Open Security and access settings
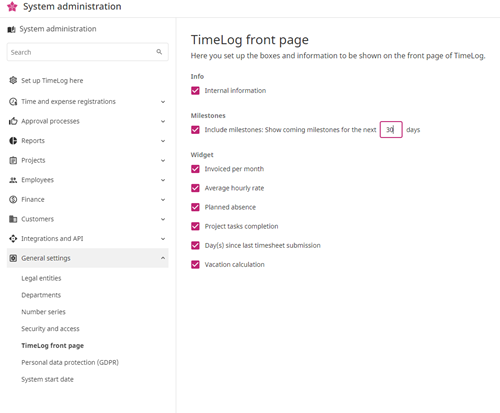This screenshot has width=500, height=413. (x=50, y=329)
